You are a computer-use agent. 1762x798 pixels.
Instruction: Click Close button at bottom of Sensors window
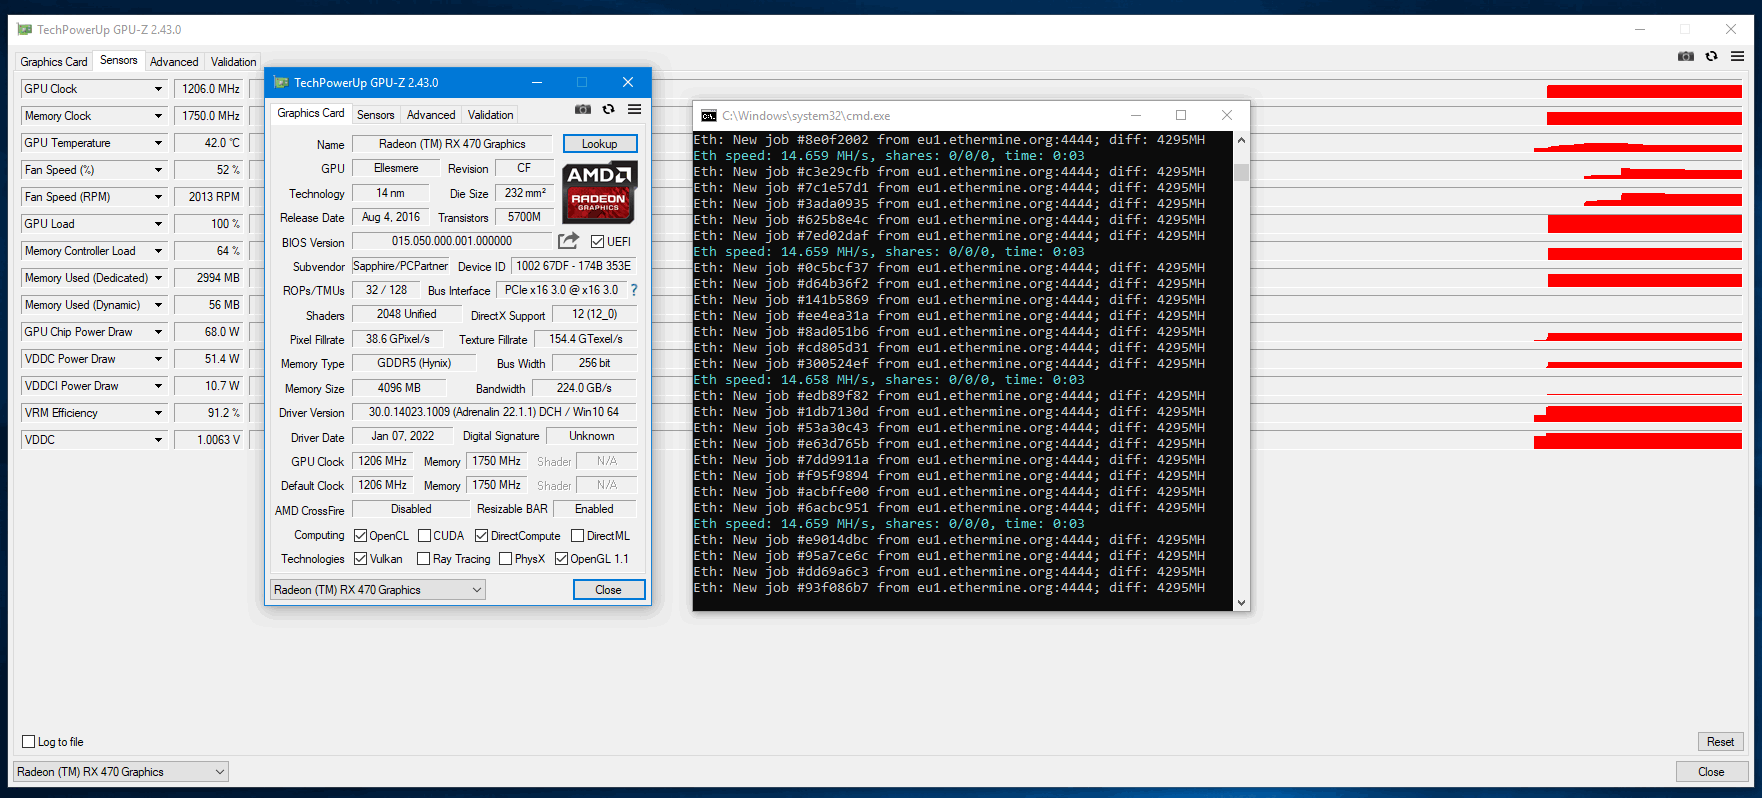coord(1712,772)
